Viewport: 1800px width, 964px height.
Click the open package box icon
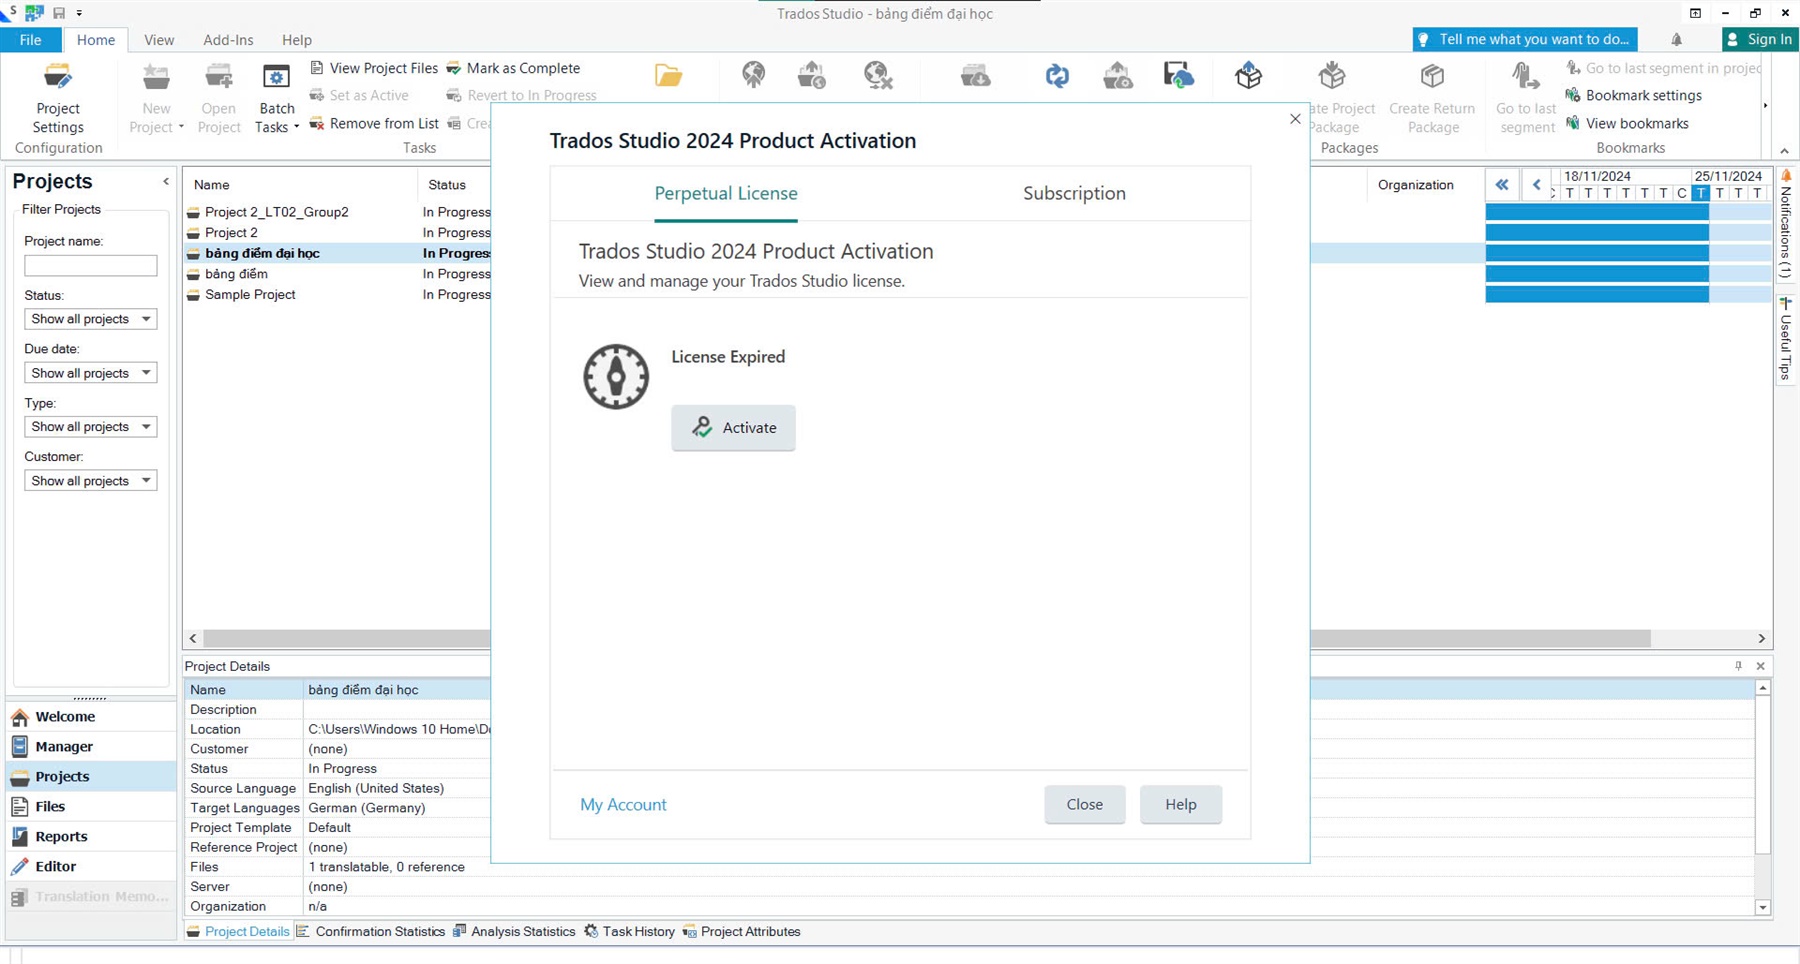coord(1248,75)
